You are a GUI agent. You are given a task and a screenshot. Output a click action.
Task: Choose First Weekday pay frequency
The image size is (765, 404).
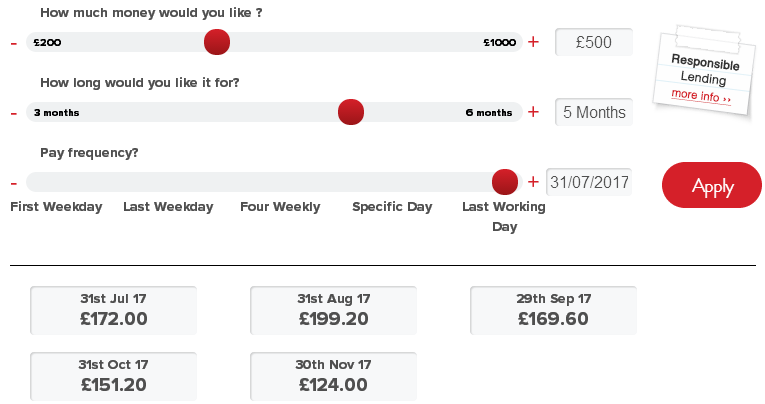click(x=56, y=207)
